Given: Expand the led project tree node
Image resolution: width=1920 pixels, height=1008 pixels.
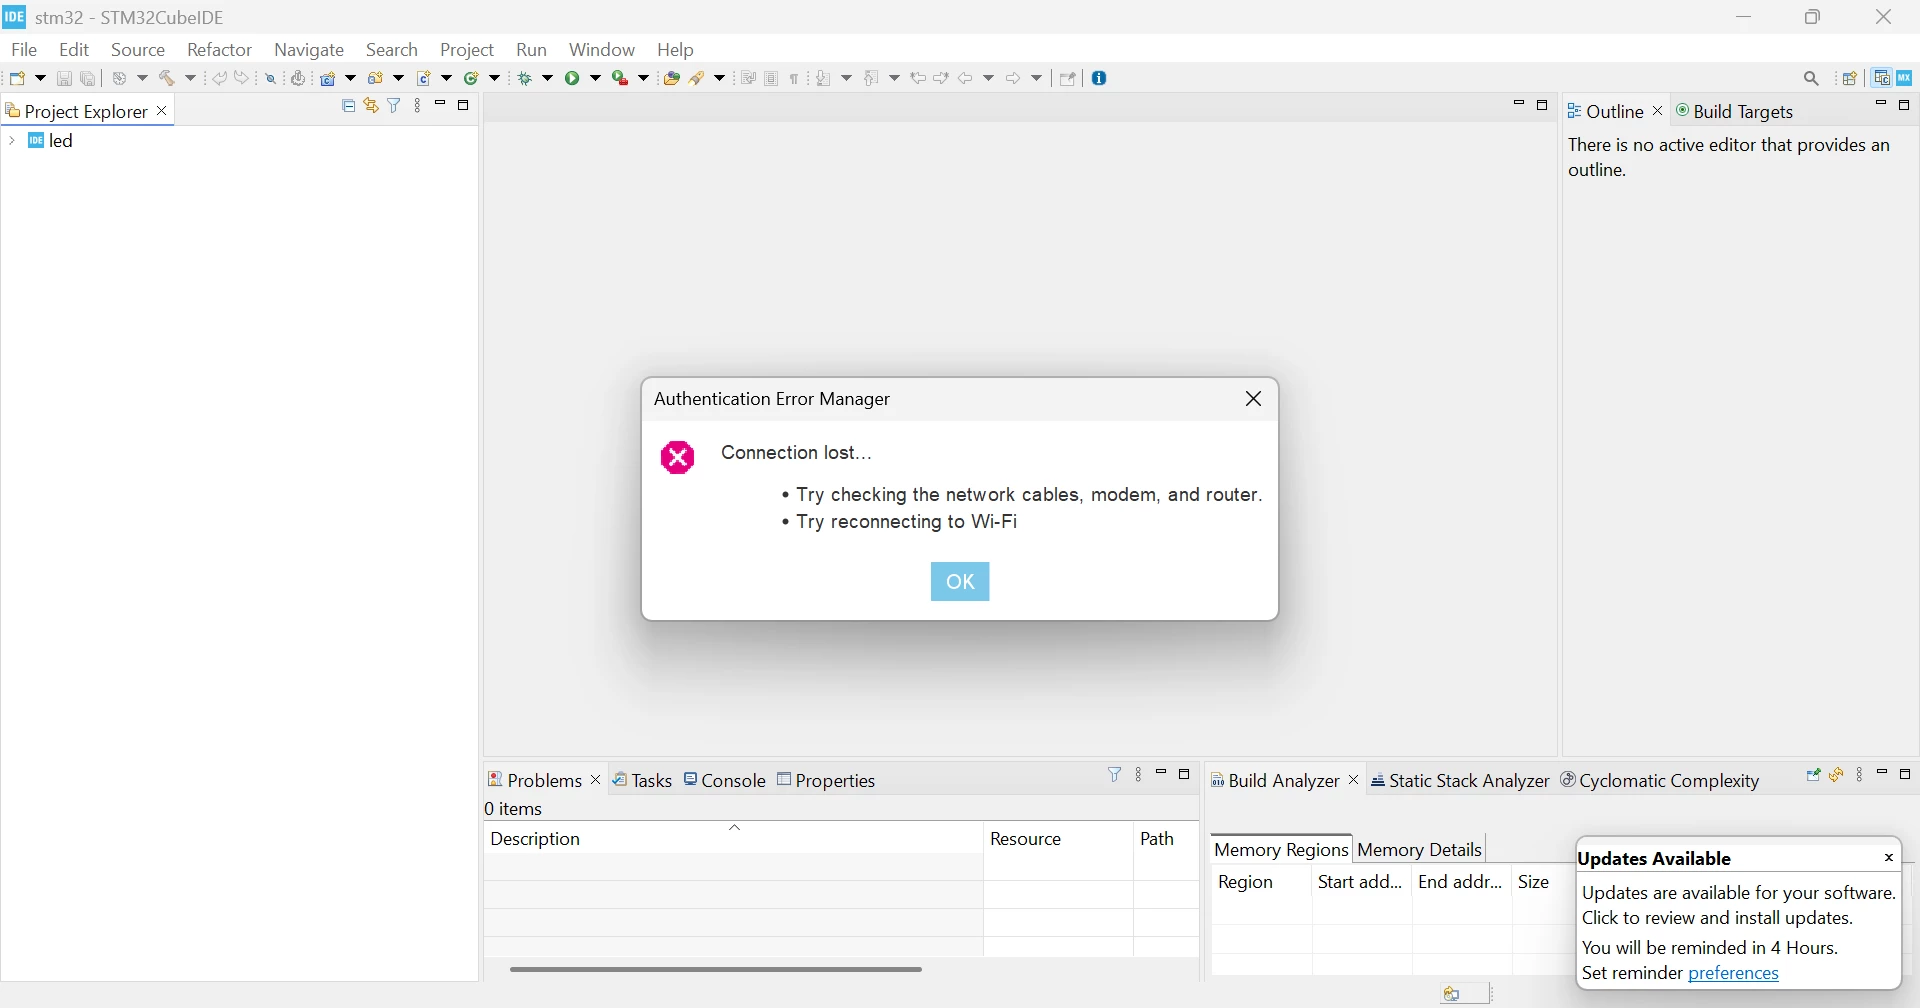Looking at the screenshot, I should click(12, 141).
